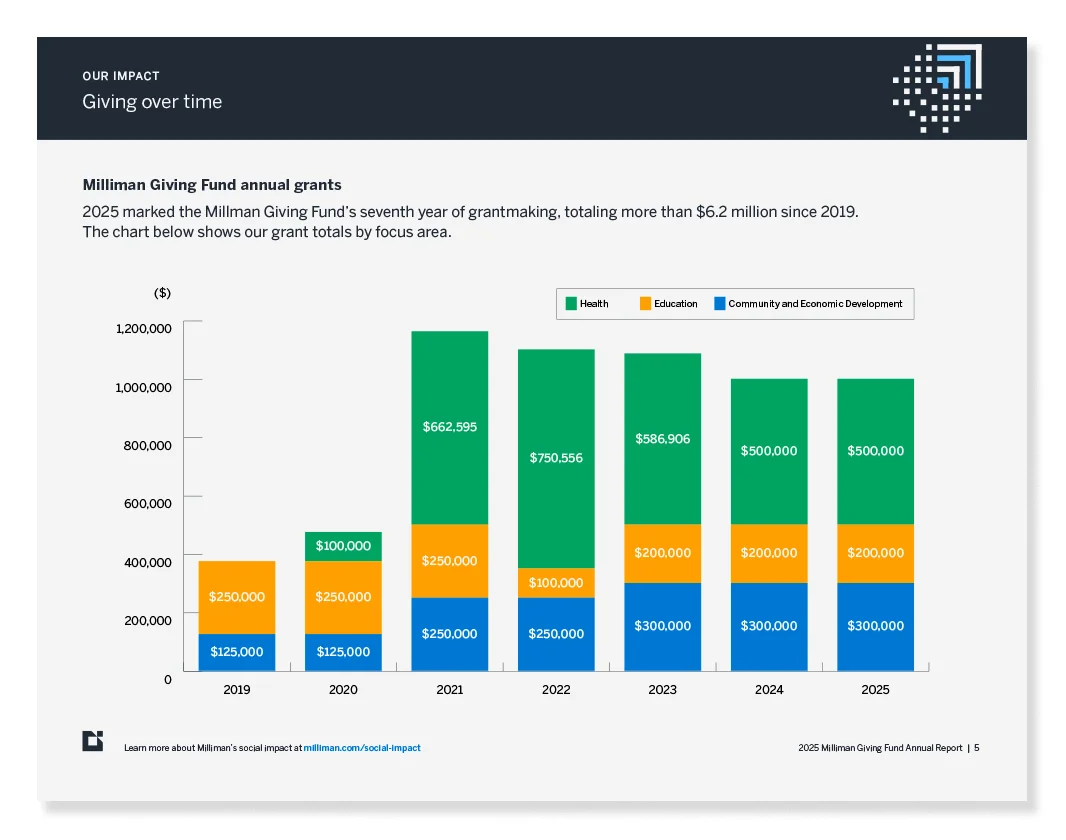Click the $250,000 Community segment for 2021
This screenshot has width=1066, height=840.
[449, 634]
